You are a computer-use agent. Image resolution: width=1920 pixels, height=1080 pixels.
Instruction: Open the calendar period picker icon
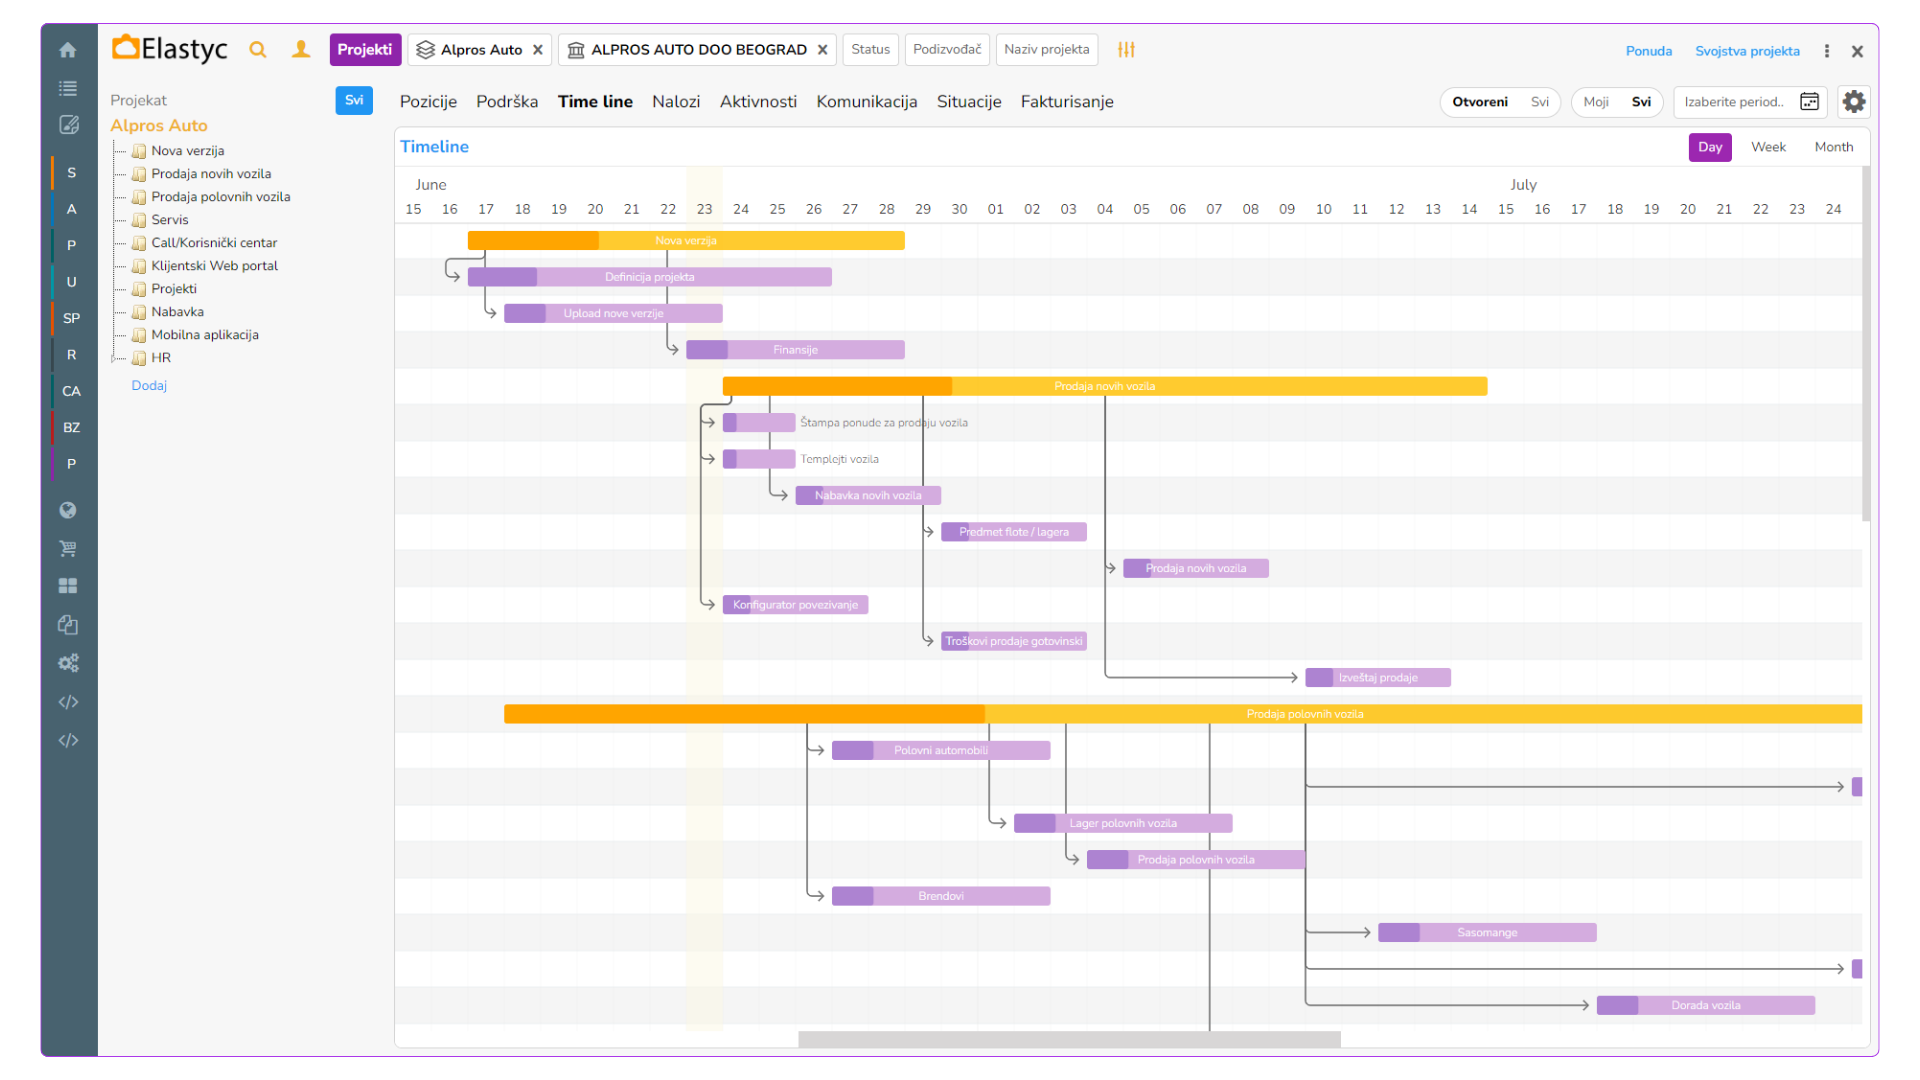tap(1809, 102)
